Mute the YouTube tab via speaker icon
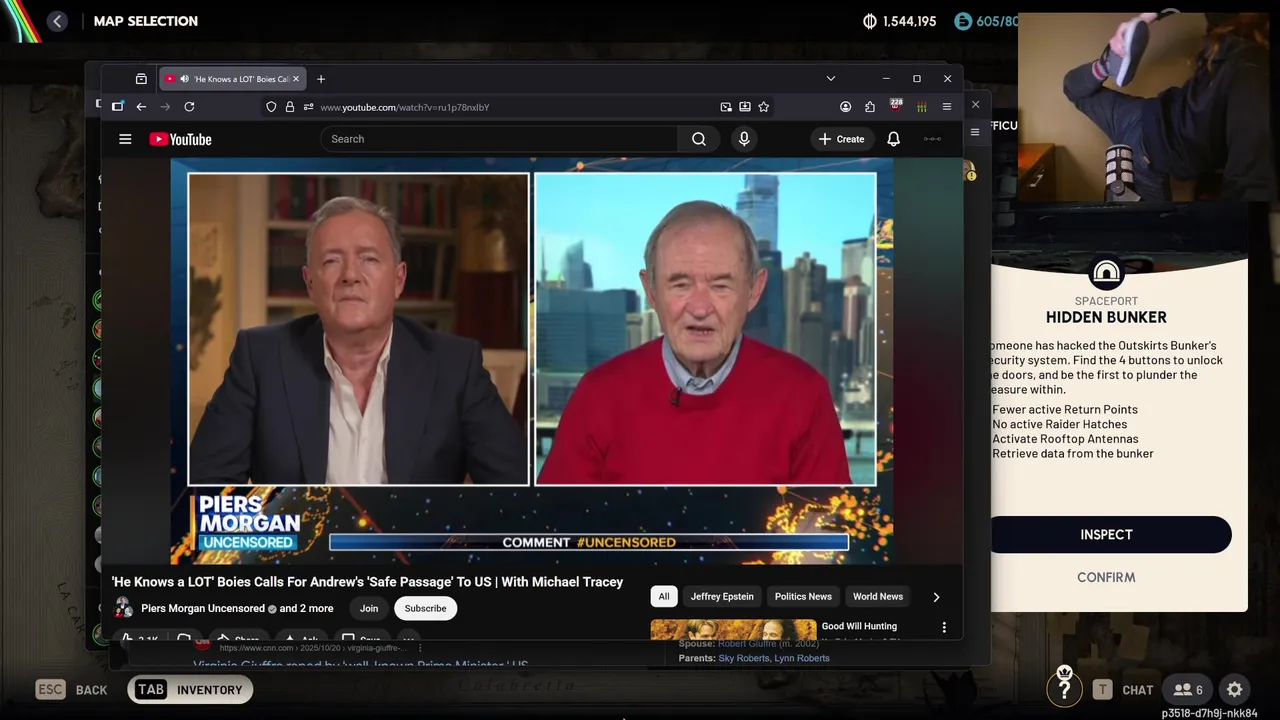 tap(184, 79)
